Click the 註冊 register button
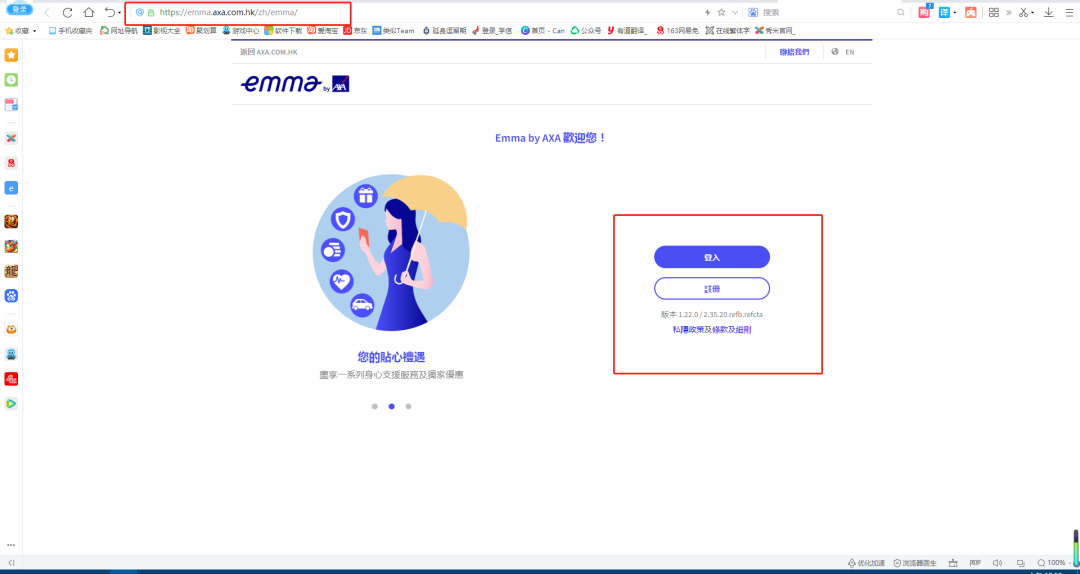 712,289
